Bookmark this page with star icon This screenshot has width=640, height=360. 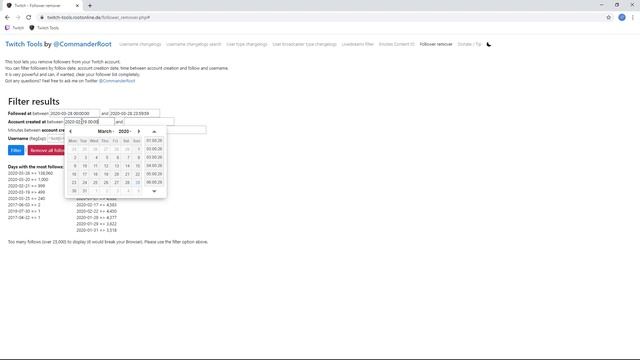(x=609, y=18)
